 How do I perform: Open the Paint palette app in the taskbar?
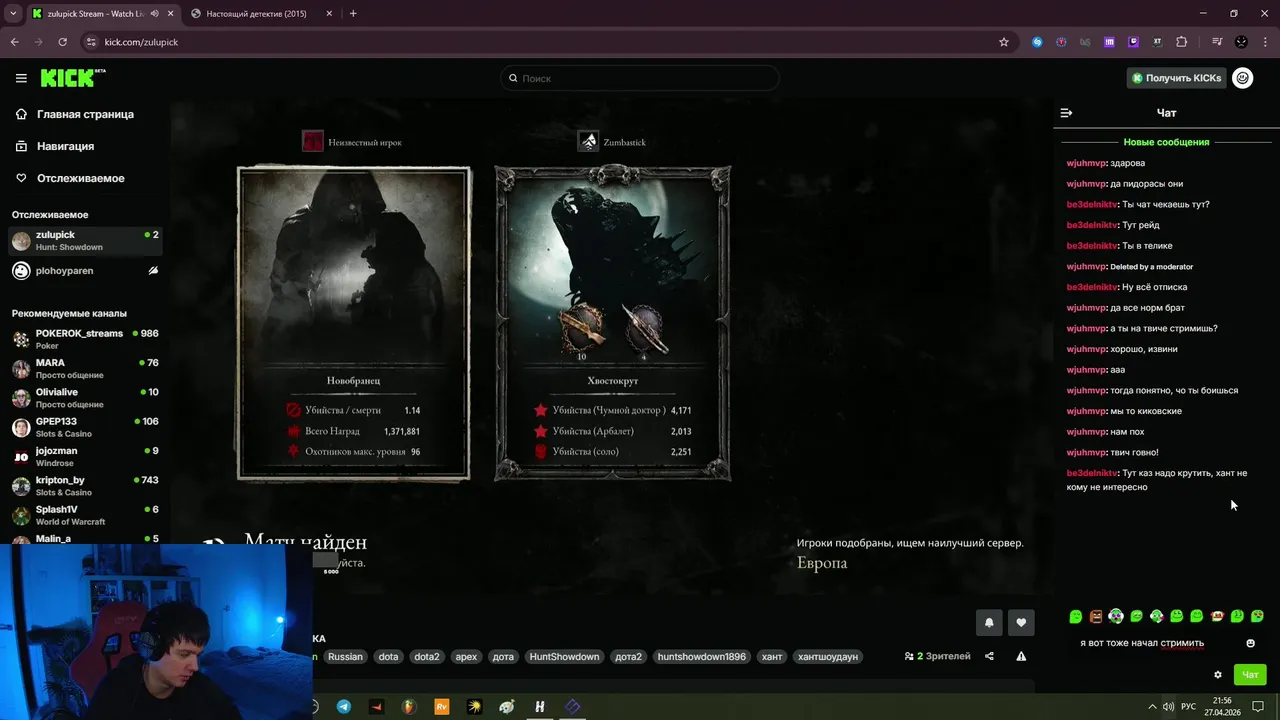coord(507,706)
